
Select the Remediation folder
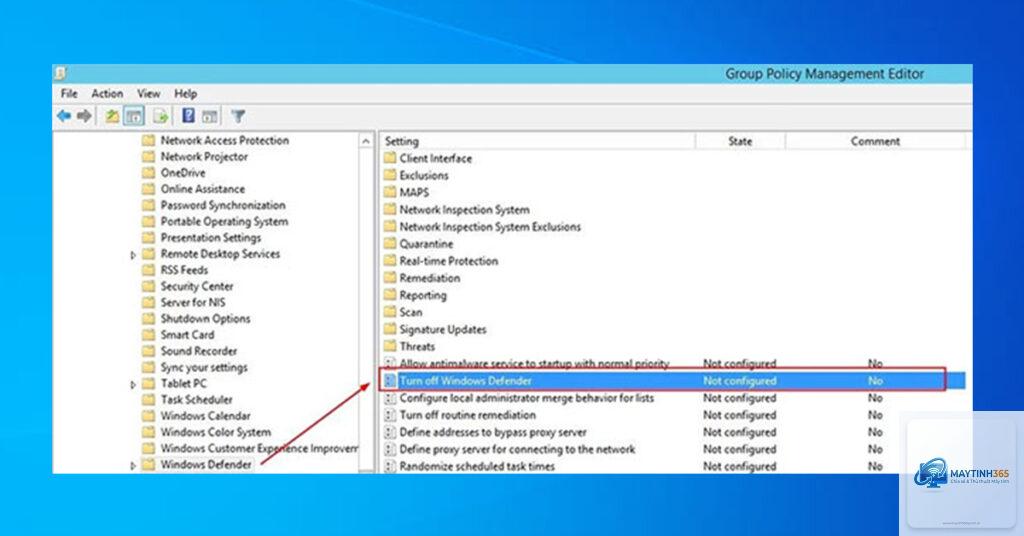[430, 277]
